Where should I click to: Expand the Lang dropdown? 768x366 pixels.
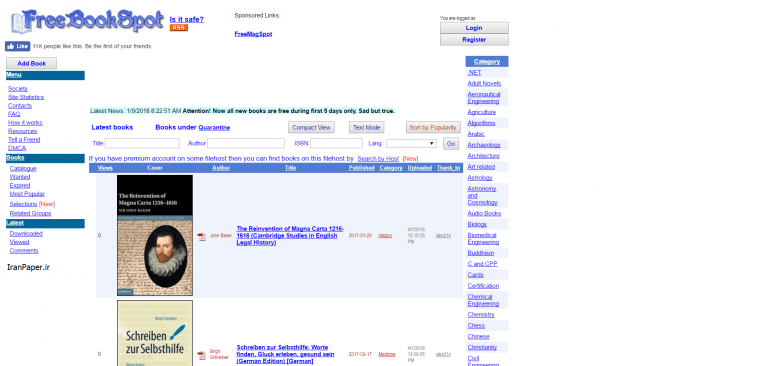pyautogui.click(x=411, y=144)
